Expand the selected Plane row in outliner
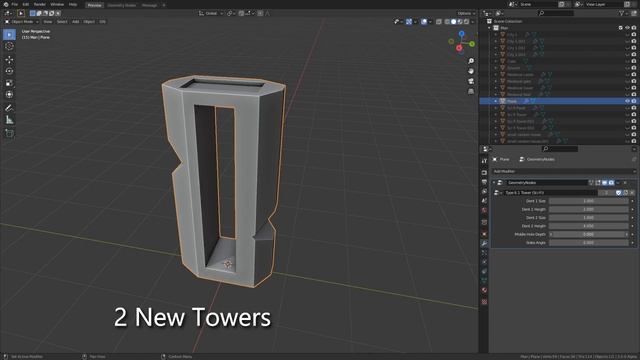The height and width of the screenshot is (360, 640). 496,101
